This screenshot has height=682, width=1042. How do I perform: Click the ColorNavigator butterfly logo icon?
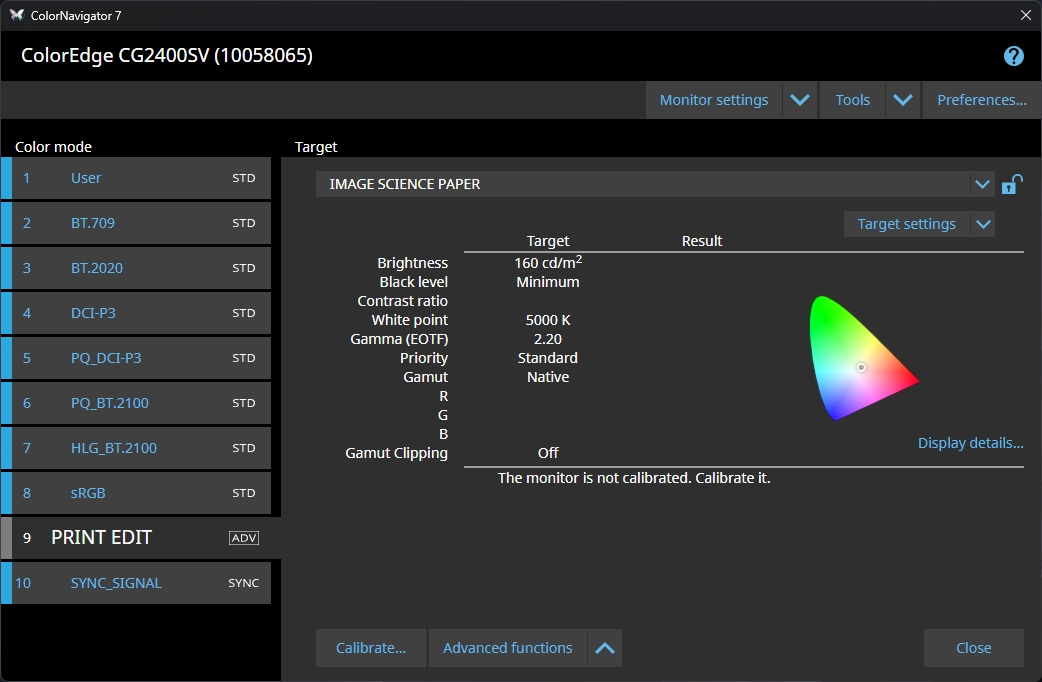click(16, 15)
